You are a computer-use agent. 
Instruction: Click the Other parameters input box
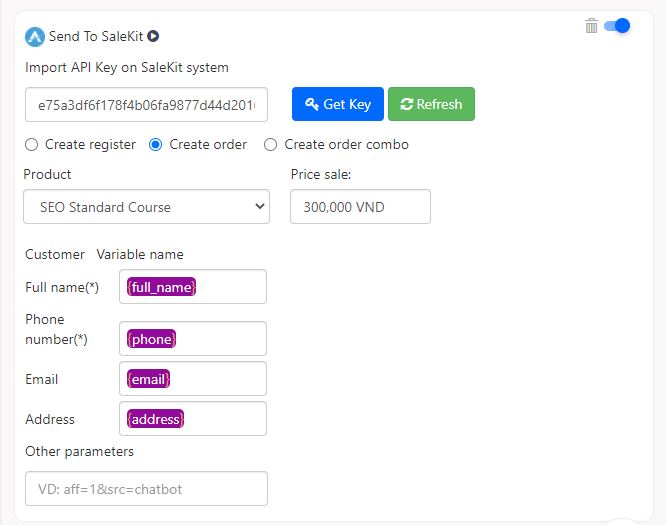[147, 489]
